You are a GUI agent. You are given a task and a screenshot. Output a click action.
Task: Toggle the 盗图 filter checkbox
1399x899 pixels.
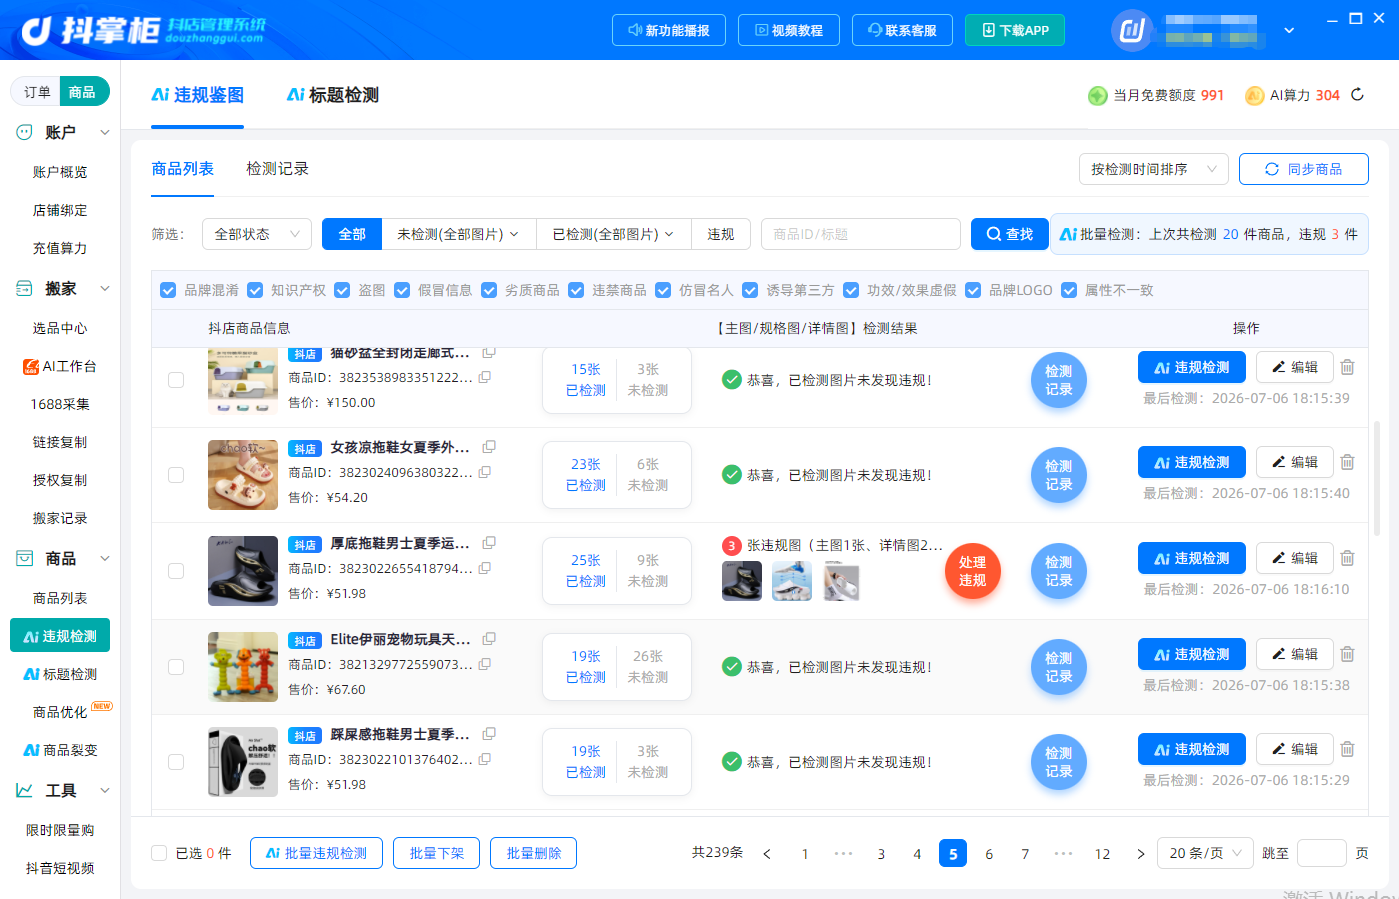point(342,290)
